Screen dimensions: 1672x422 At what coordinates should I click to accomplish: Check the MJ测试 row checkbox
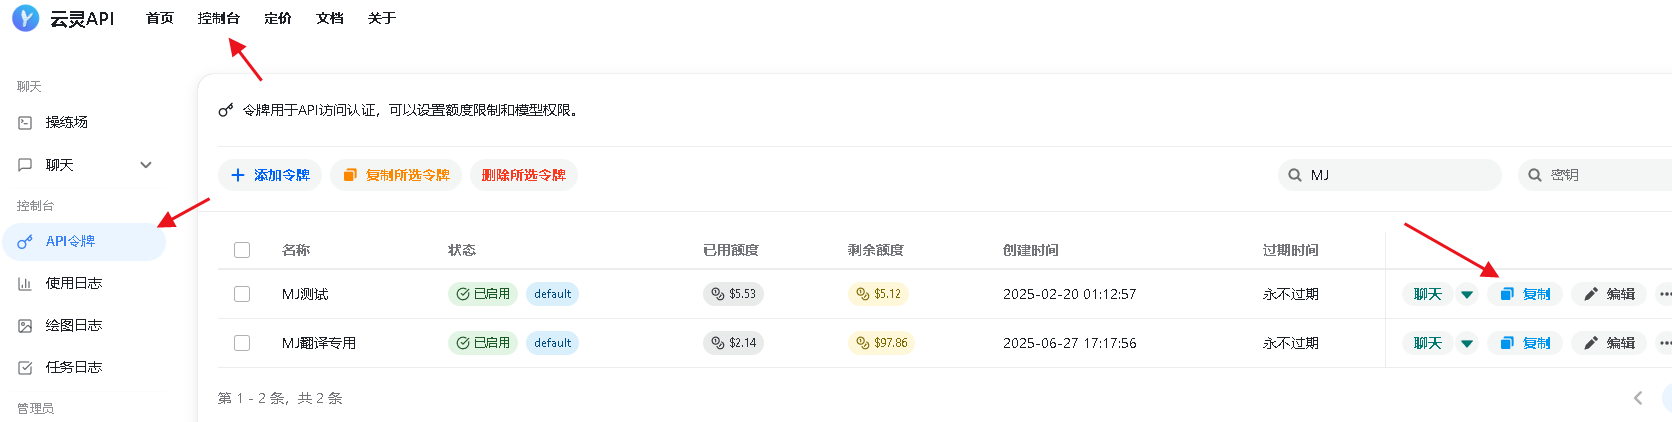[242, 294]
